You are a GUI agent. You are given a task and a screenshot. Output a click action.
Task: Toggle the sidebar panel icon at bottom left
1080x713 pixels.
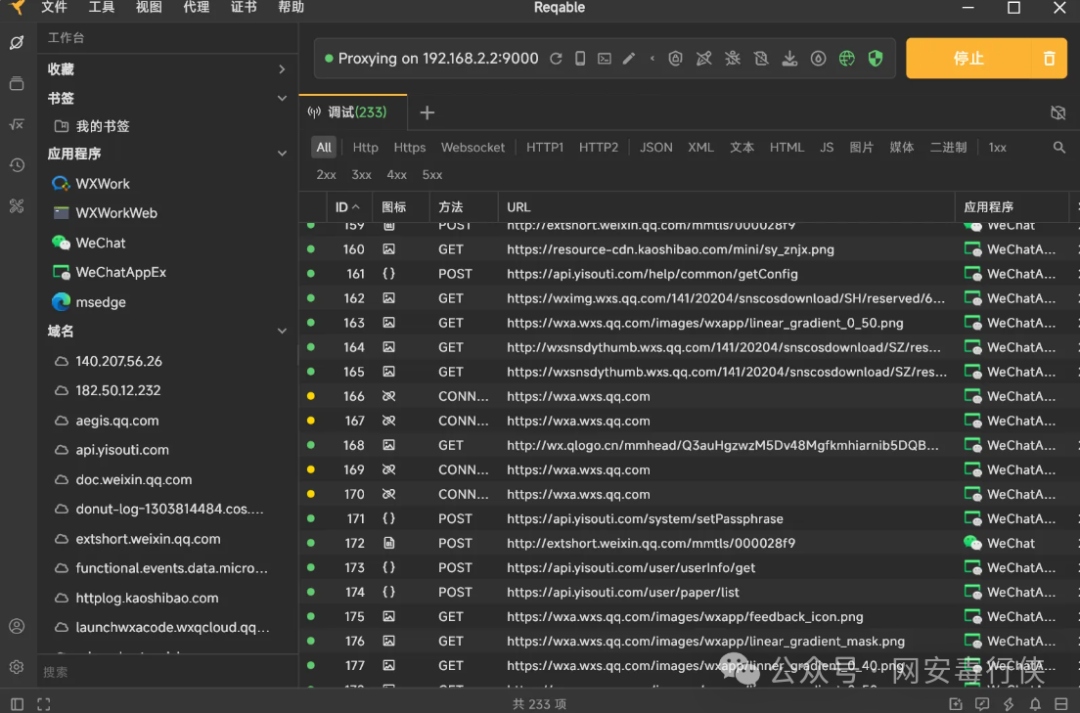pos(17,704)
